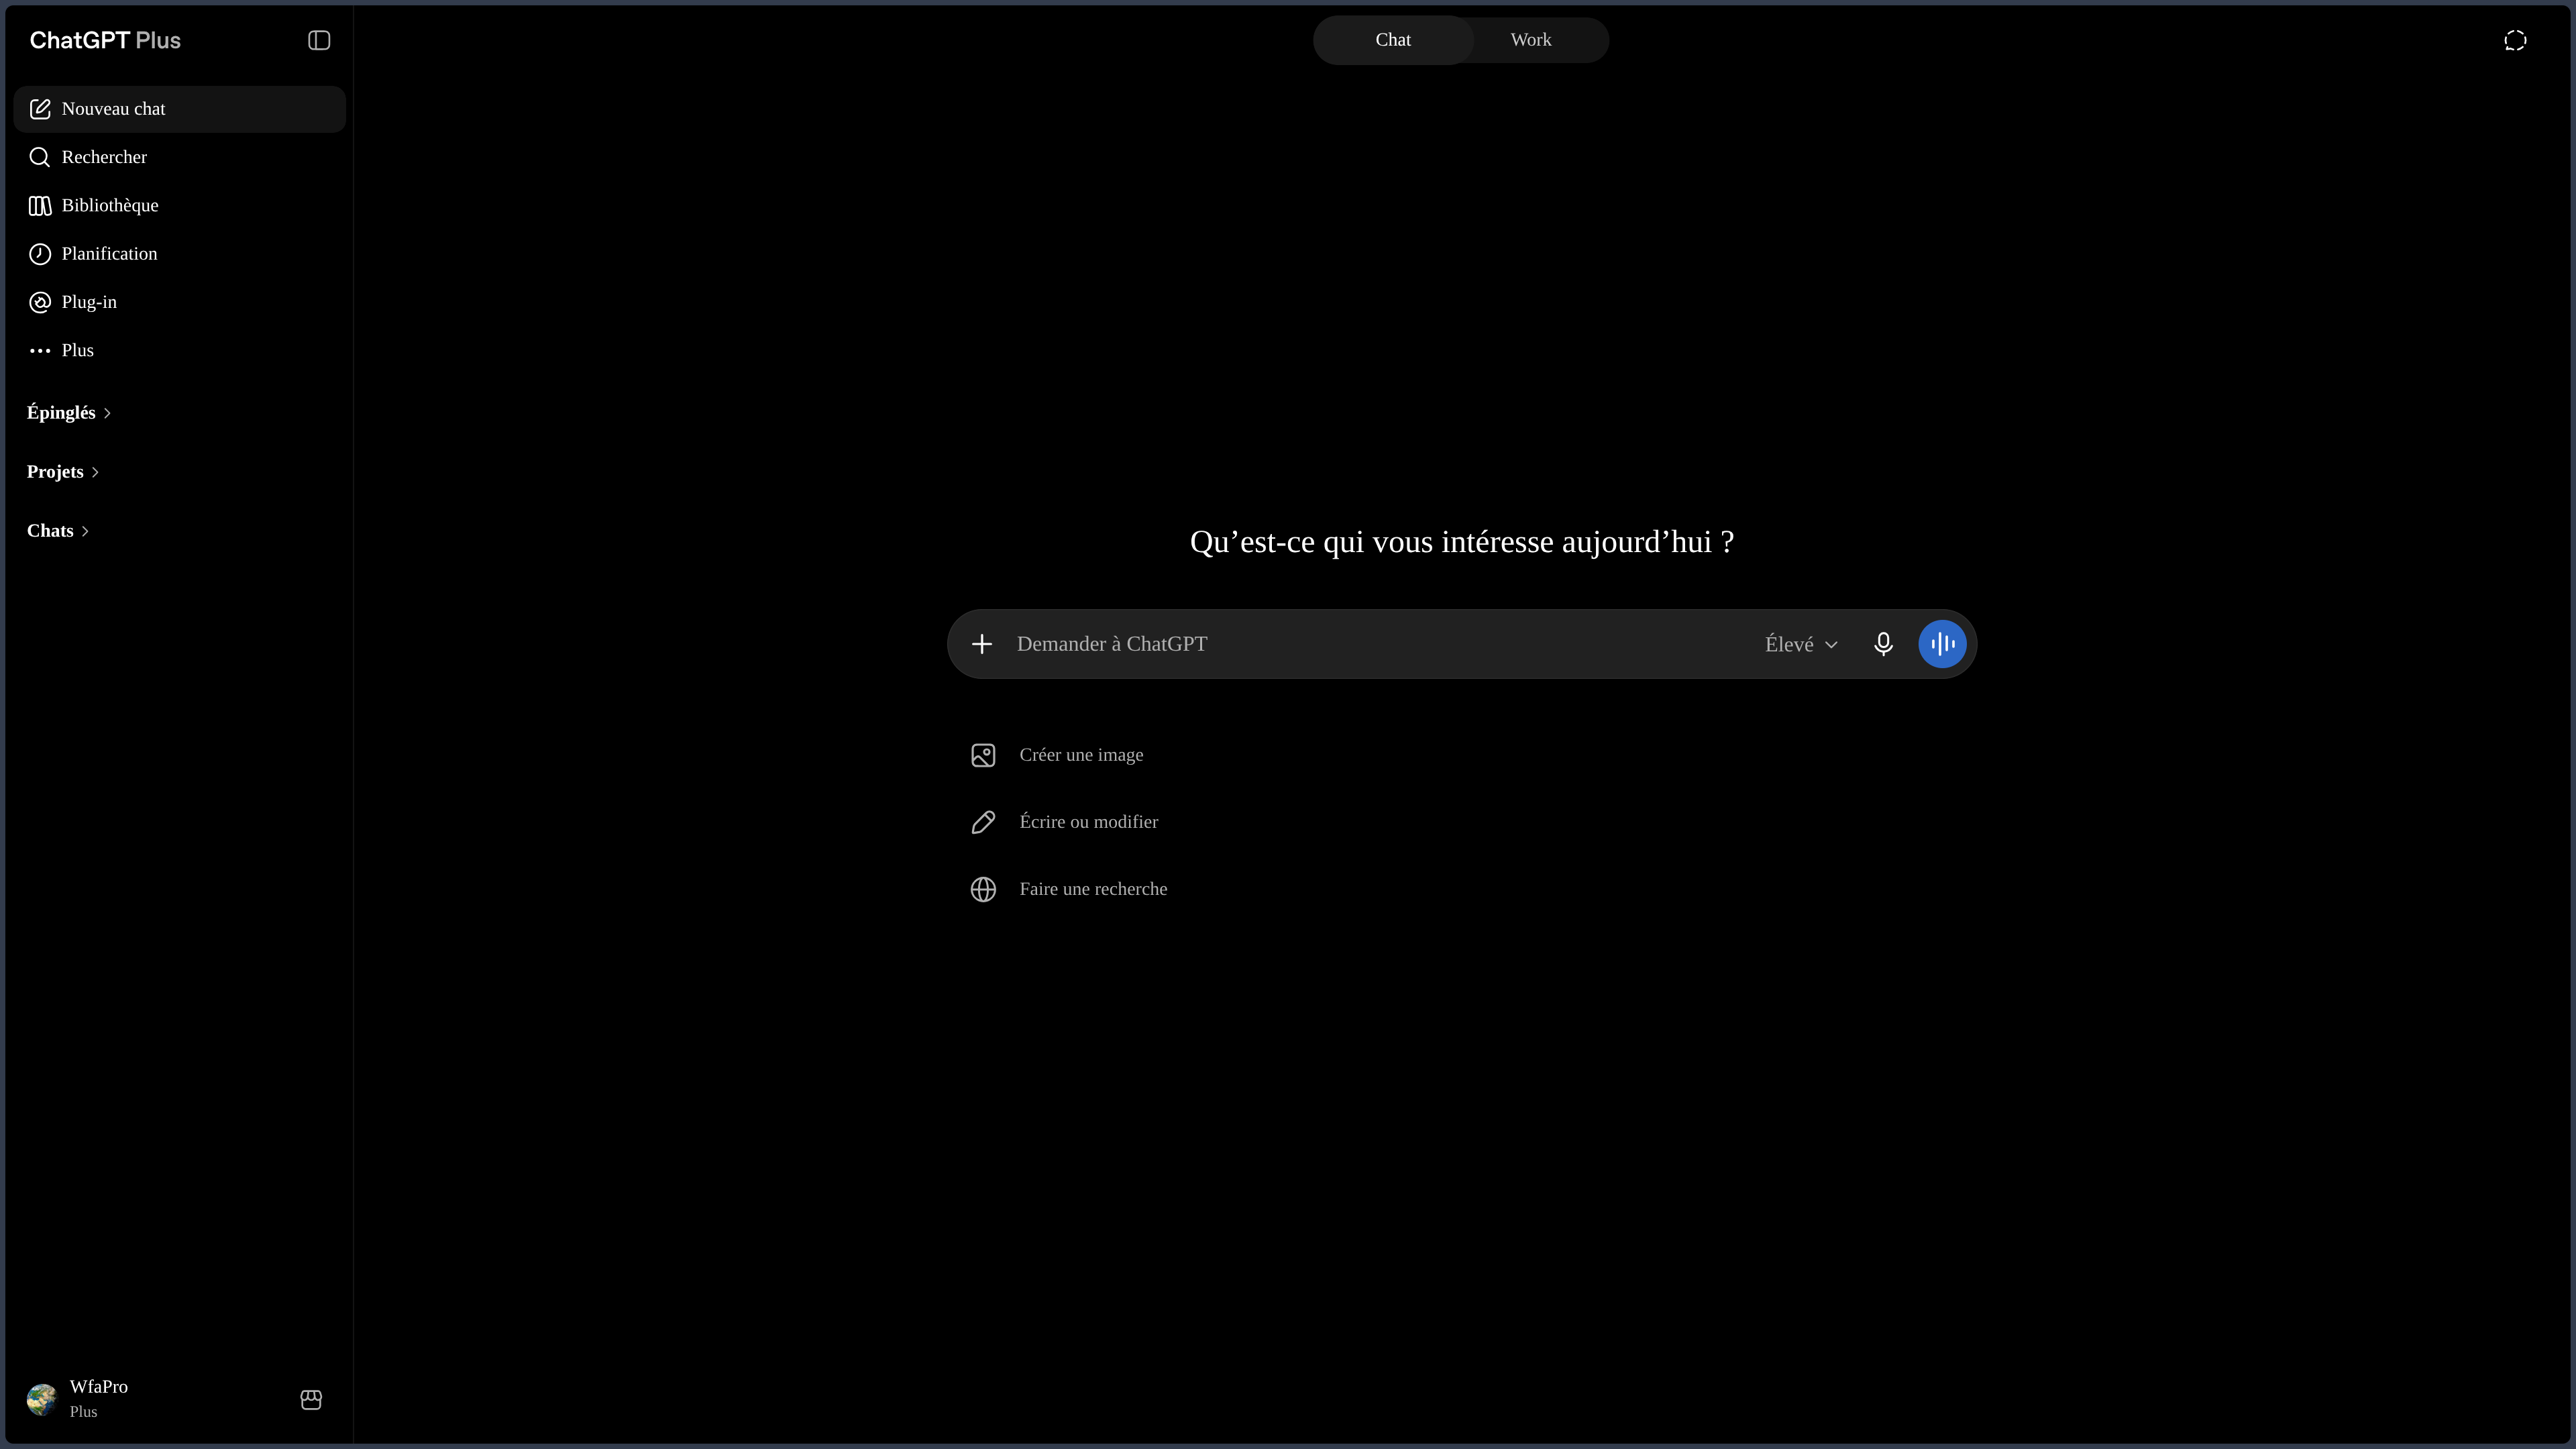Click the pencil icon beside Écrire ou modifier

(983, 822)
